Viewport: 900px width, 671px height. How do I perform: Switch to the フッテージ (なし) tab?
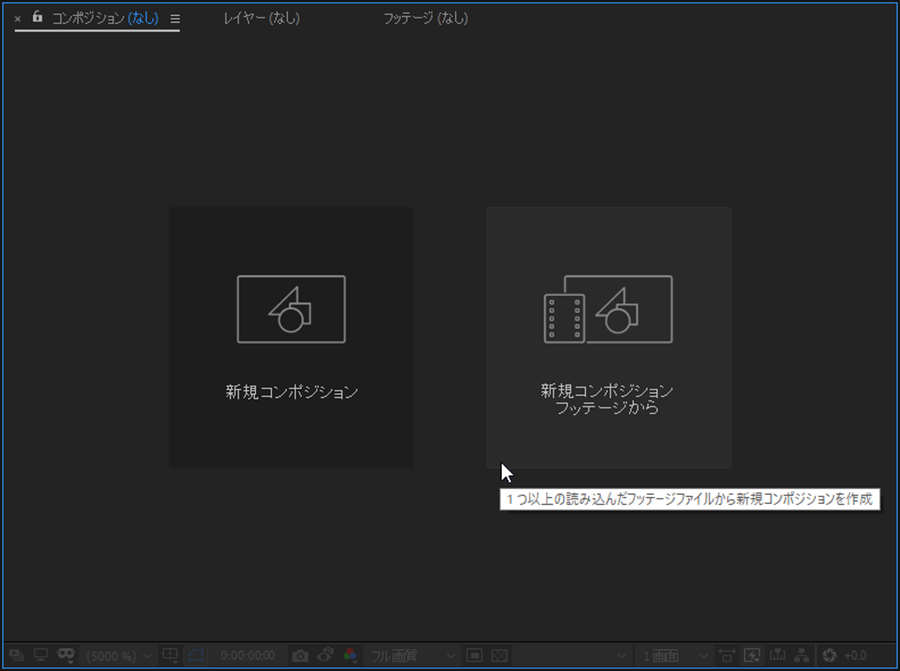426,18
